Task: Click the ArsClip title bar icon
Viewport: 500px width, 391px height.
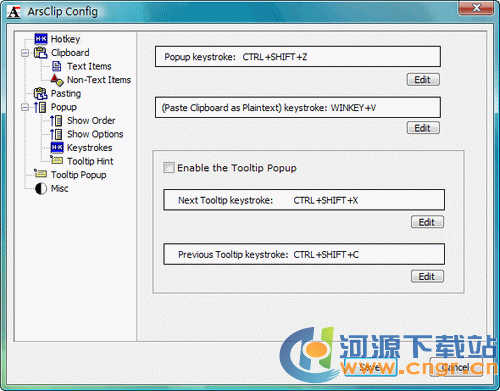Action: point(14,12)
